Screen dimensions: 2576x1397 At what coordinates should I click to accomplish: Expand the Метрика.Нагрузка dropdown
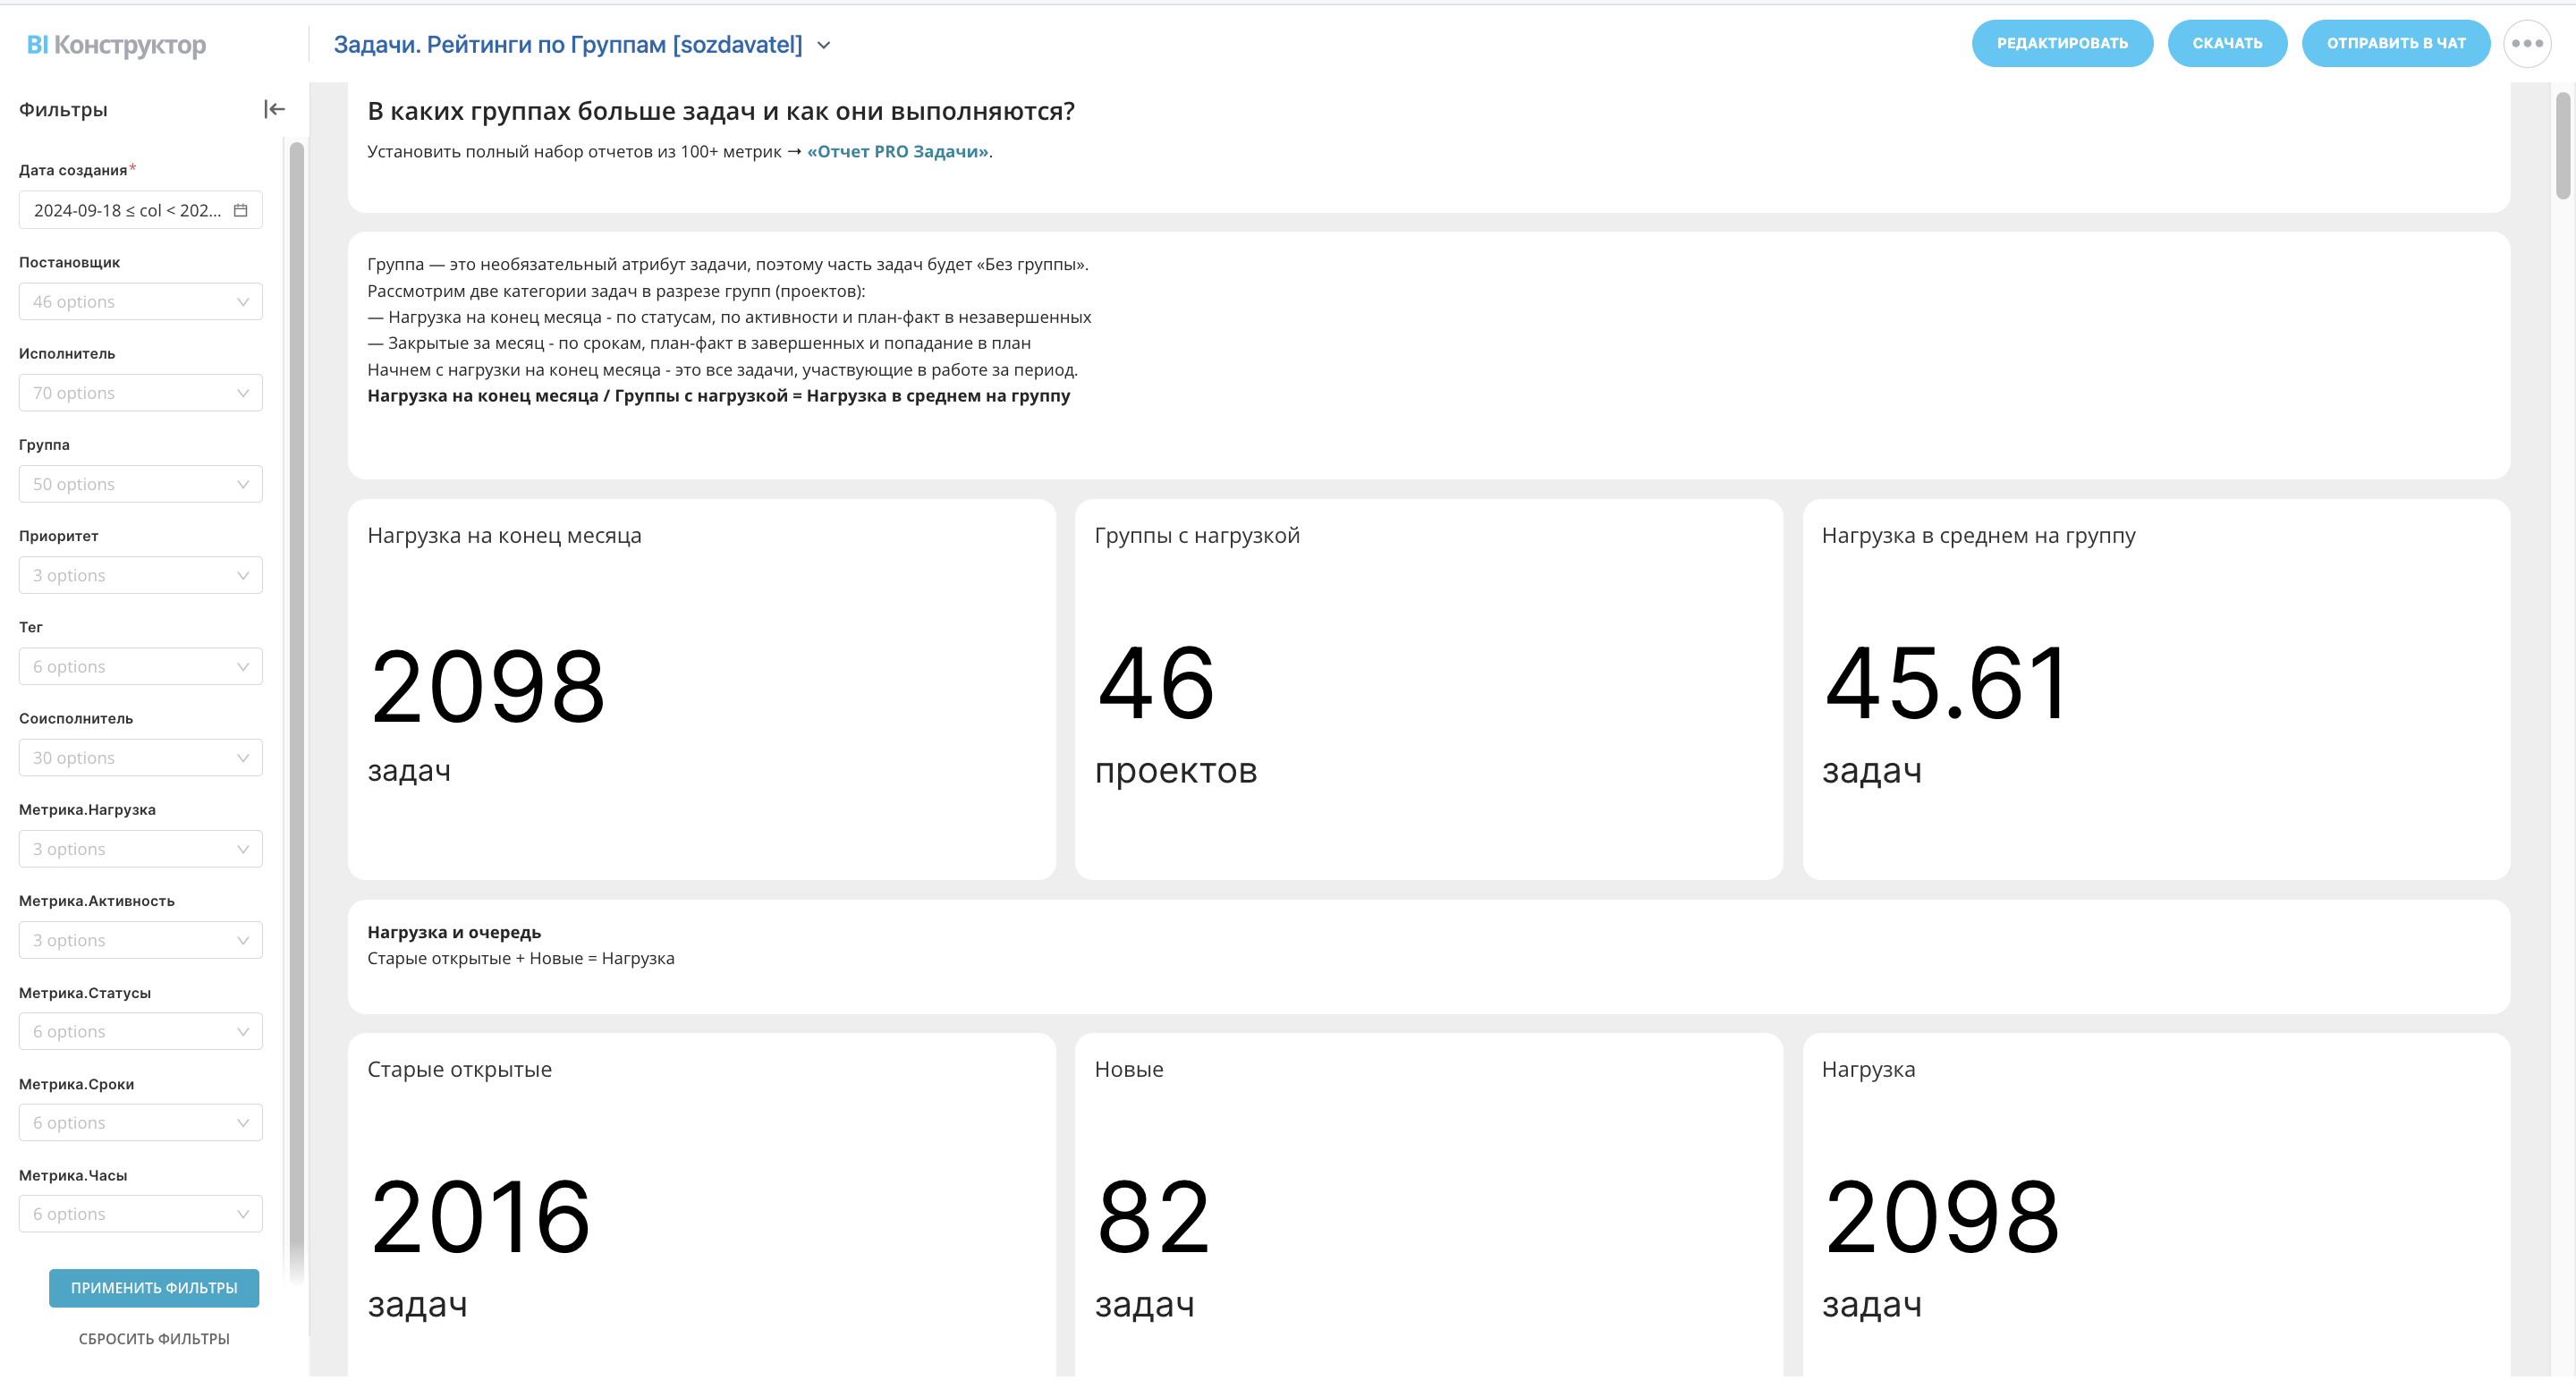click(x=140, y=849)
